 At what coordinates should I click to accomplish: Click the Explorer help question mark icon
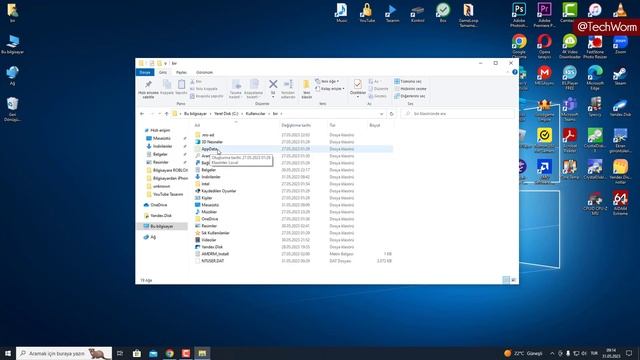click(x=515, y=72)
